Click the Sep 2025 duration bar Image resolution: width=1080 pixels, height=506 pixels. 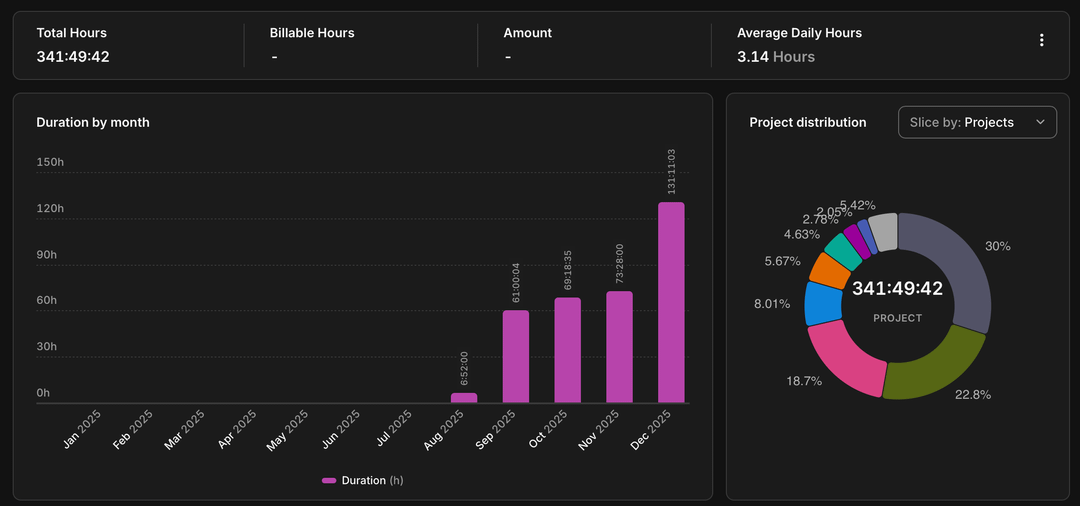tap(516, 356)
